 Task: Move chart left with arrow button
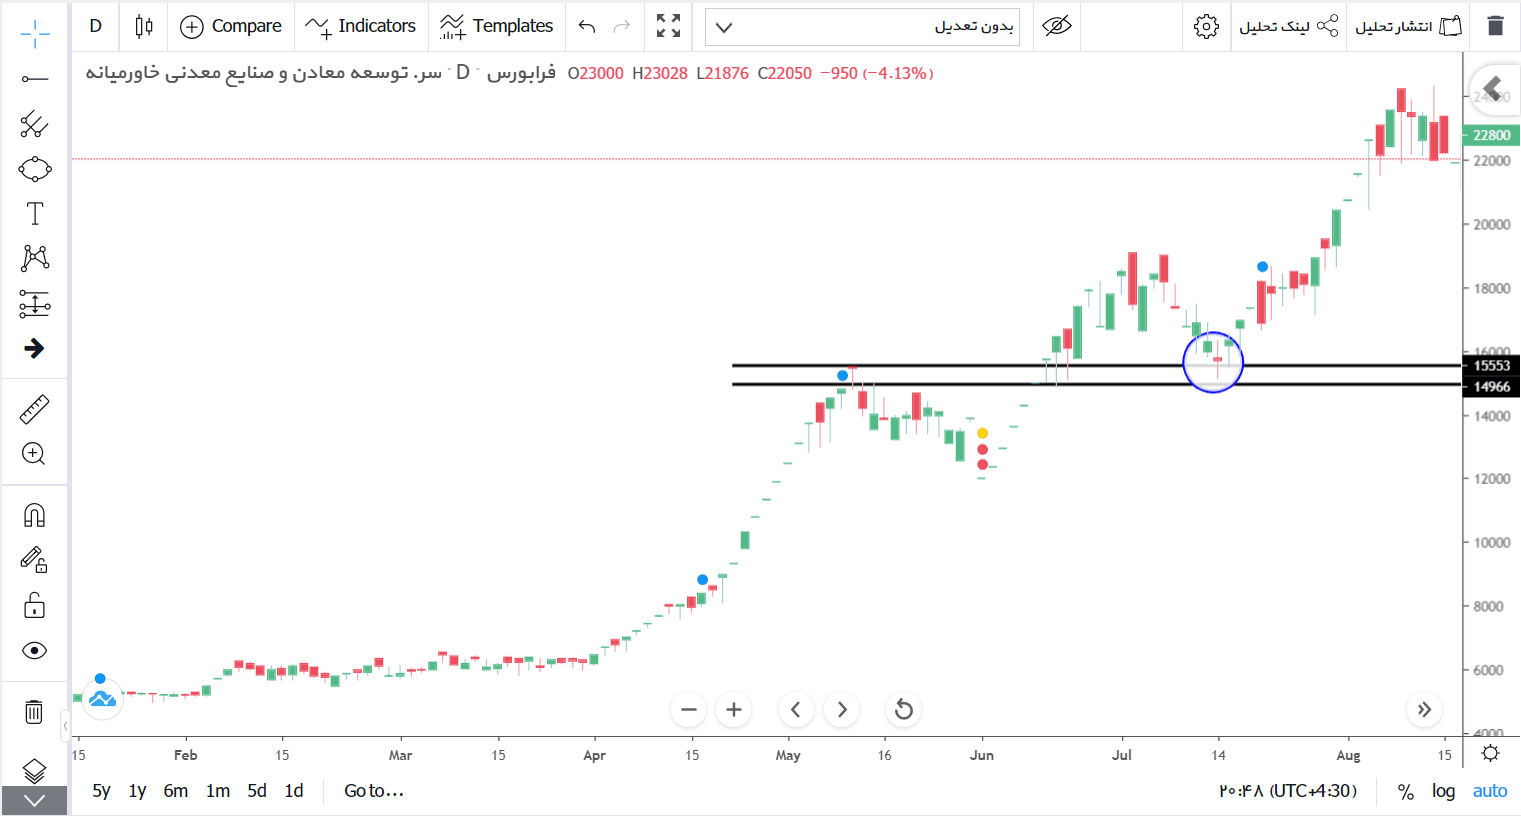[795, 710]
